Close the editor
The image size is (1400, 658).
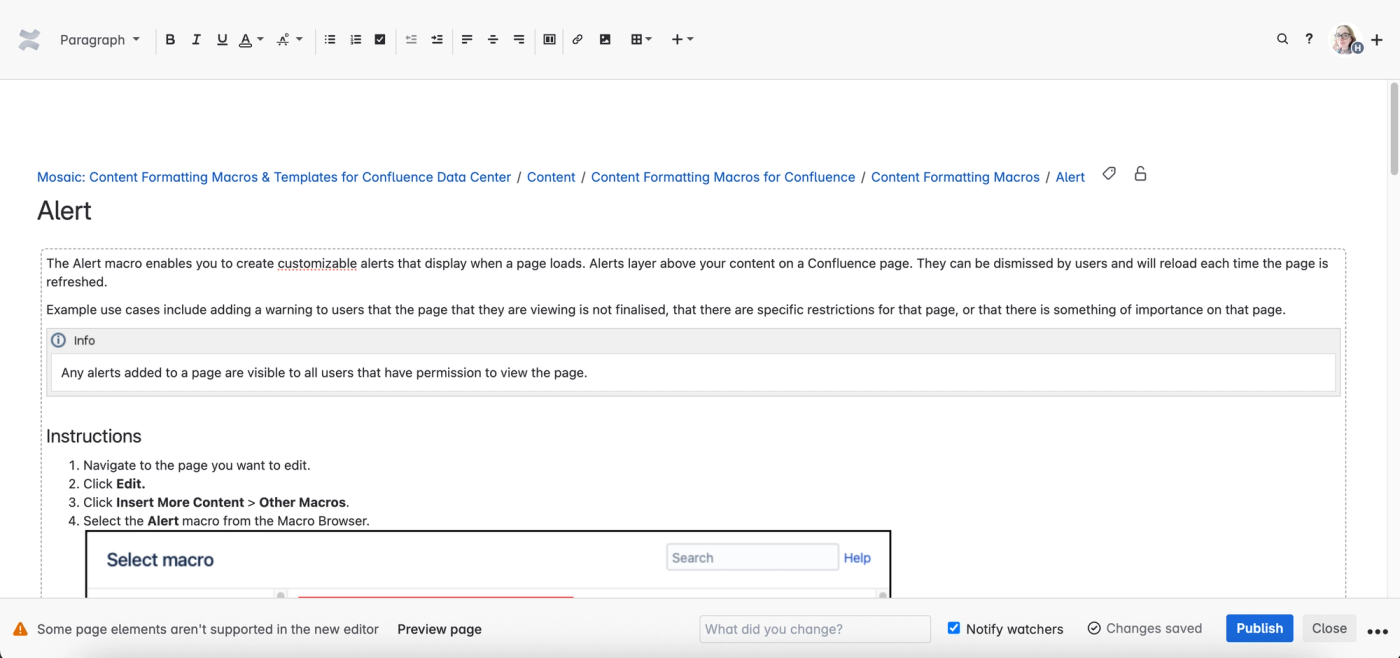[x=1329, y=628]
